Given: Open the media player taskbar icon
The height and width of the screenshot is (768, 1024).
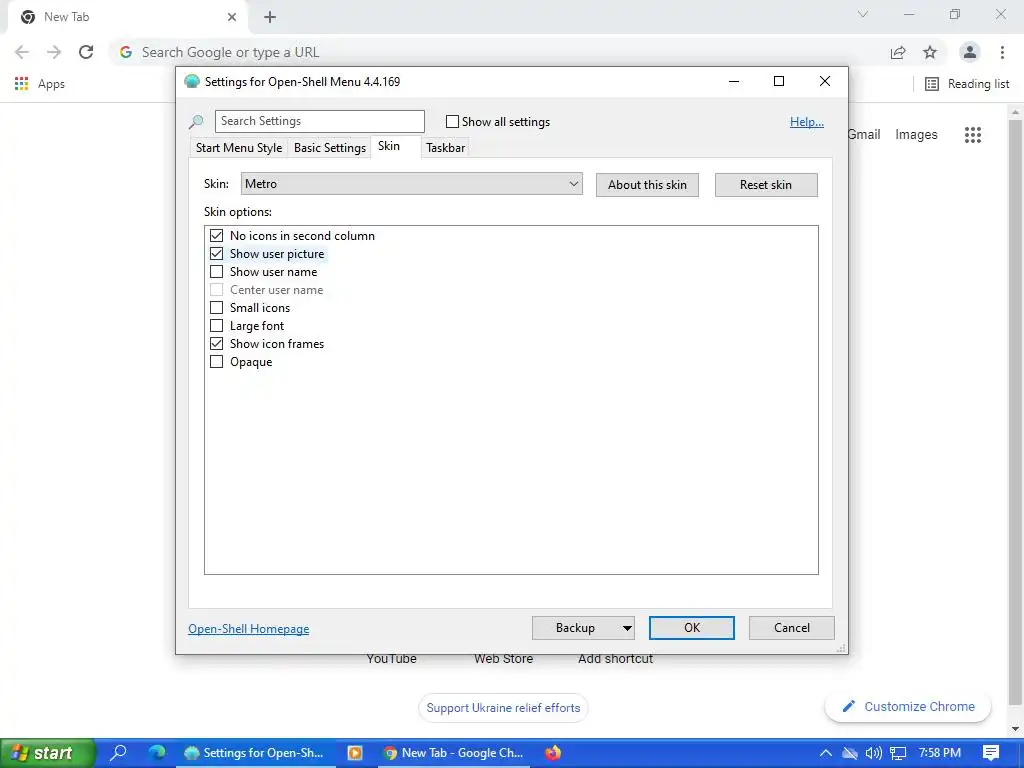Looking at the screenshot, I should [x=355, y=752].
